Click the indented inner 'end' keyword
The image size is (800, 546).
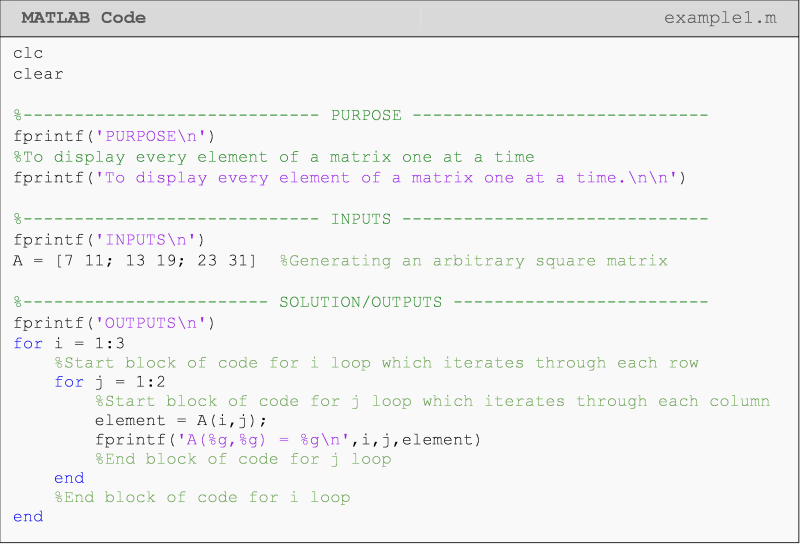[69, 478]
